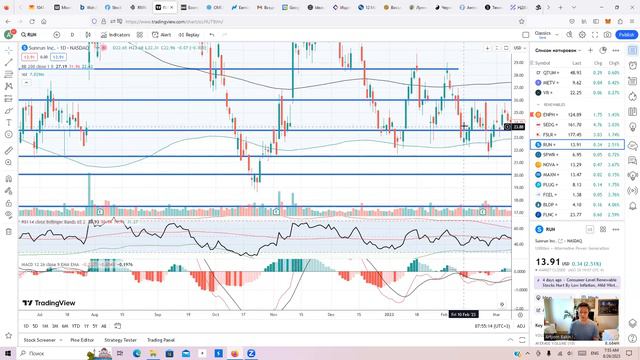Select the crosshair cursor tool
Image resolution: width=640 pixels, height=360 pixels.
coord(9,50)
